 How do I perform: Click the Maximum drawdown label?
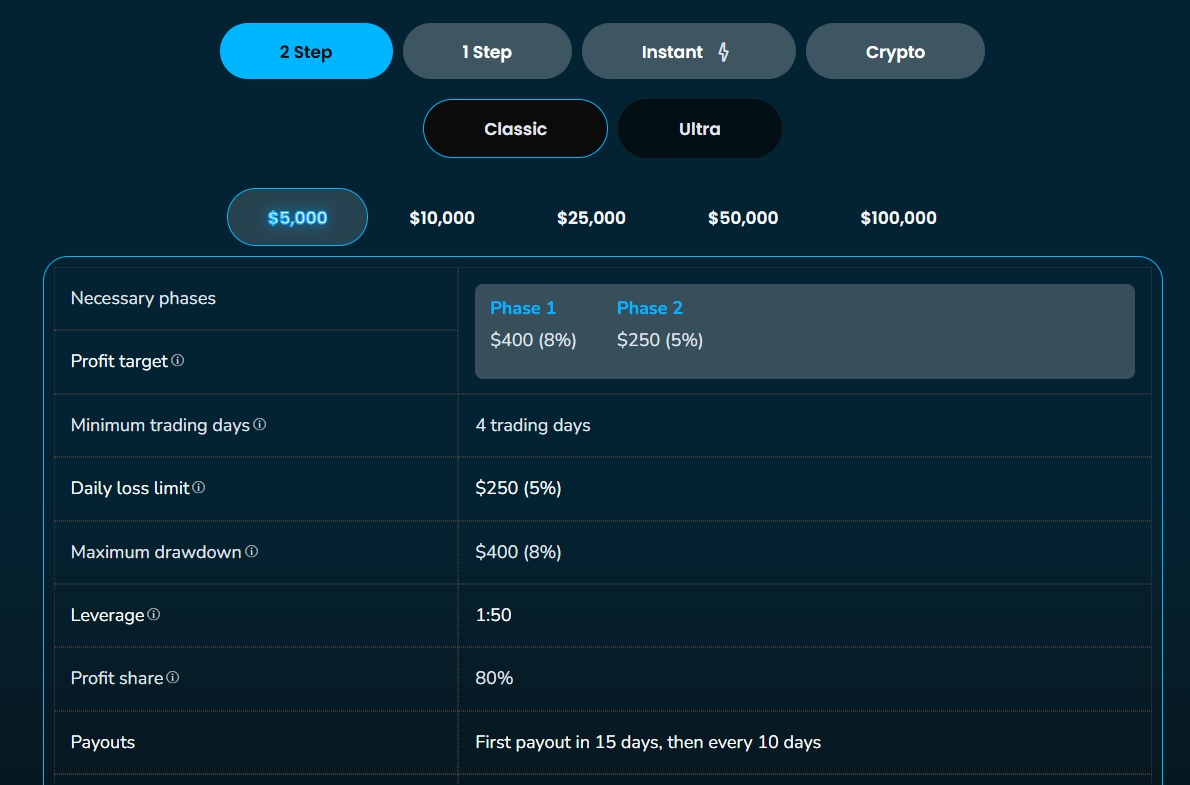pos(156,552)
